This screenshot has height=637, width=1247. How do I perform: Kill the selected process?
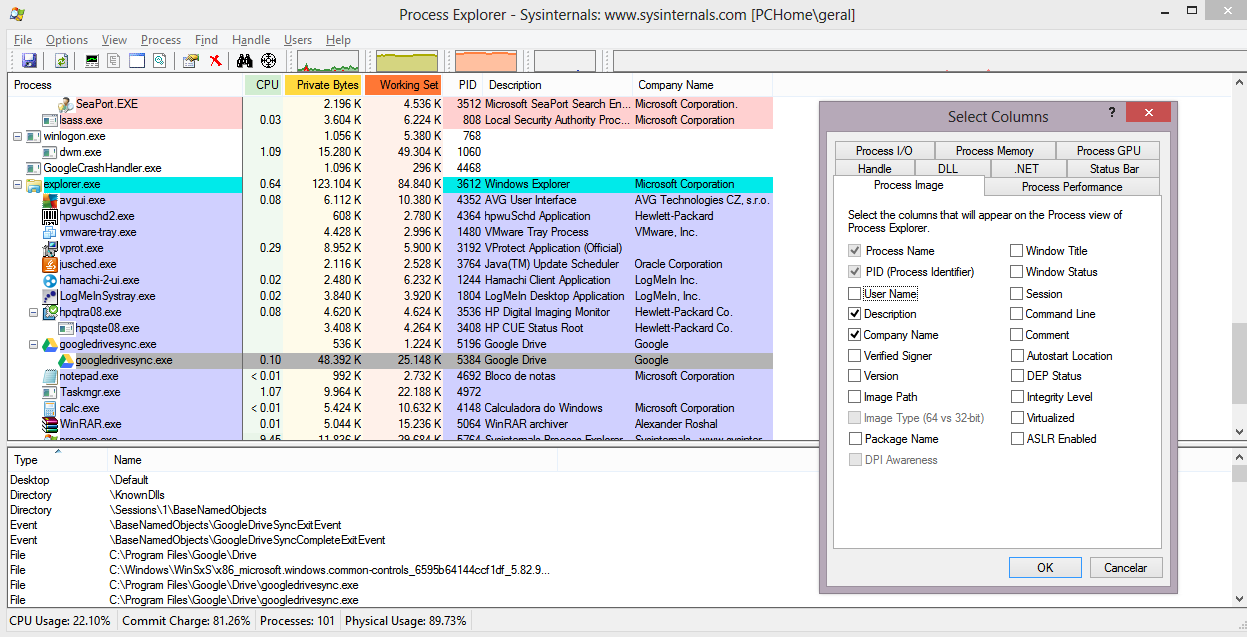[214, 60]
